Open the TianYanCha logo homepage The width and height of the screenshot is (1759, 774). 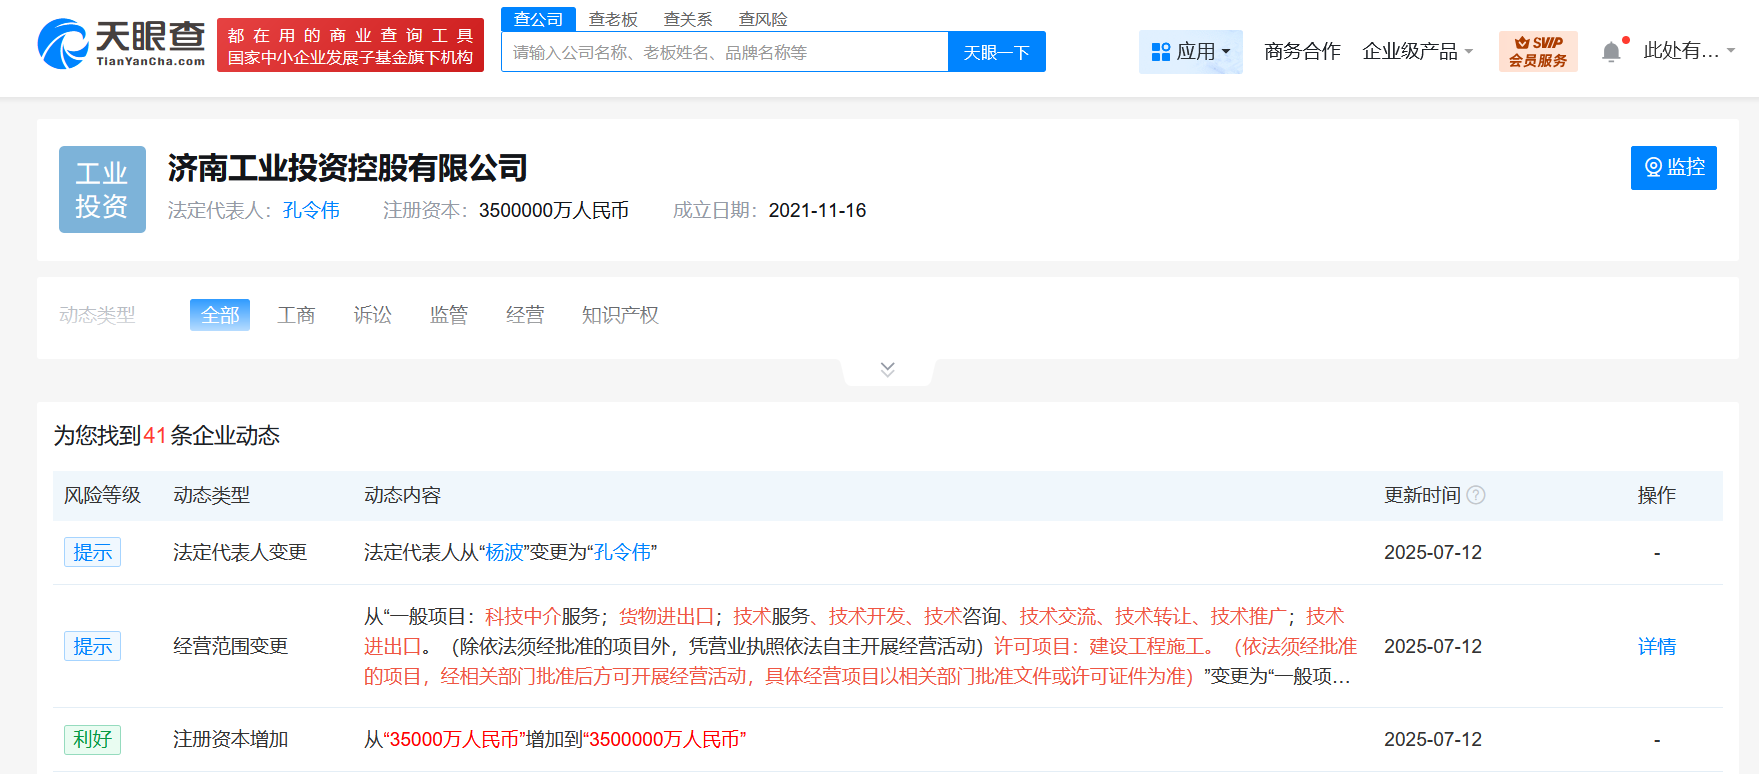[121, 45]
